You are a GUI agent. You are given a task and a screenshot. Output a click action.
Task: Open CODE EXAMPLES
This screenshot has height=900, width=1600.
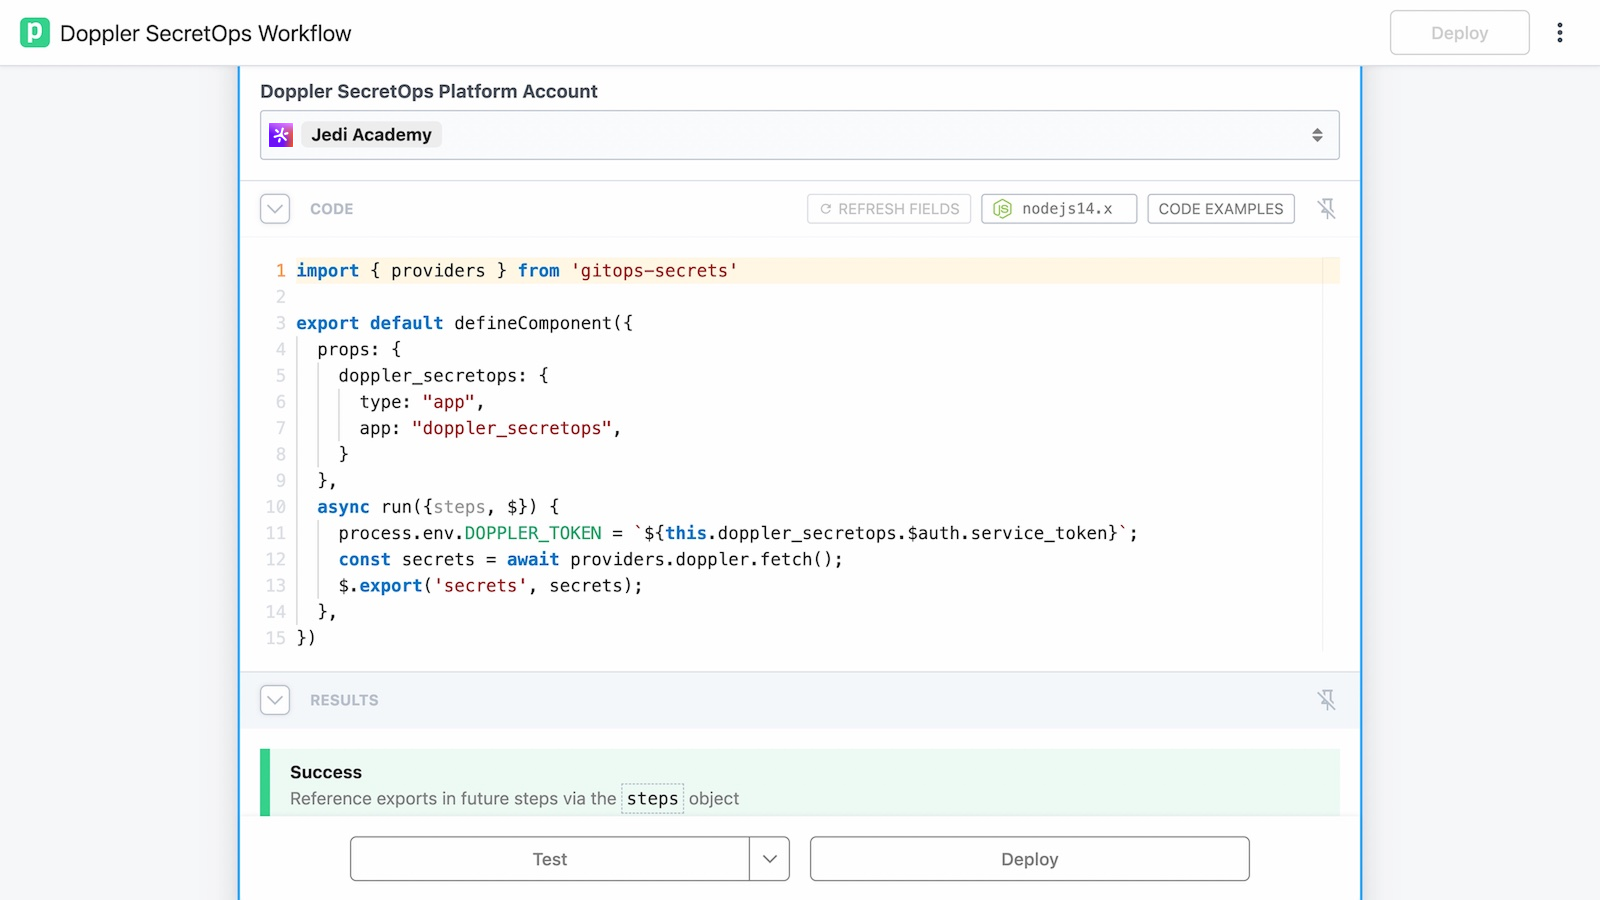pyautogui.click(x=1221, y=209)
